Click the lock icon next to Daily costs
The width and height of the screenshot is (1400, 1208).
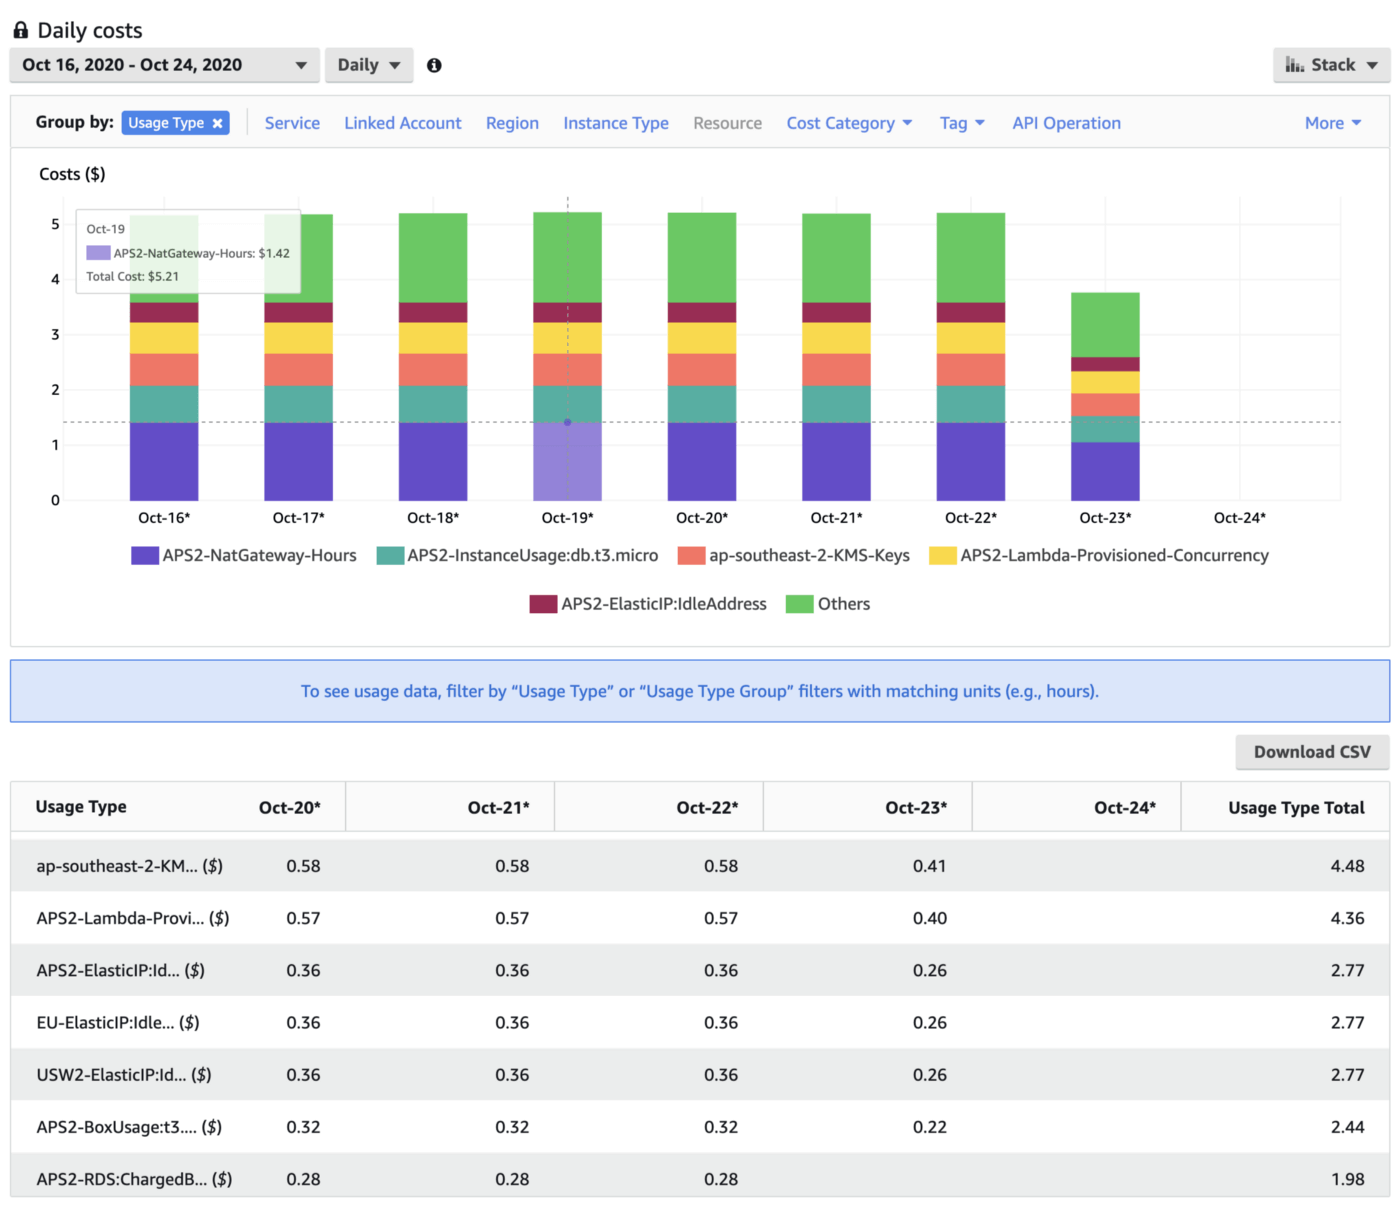tap(20, 30)
